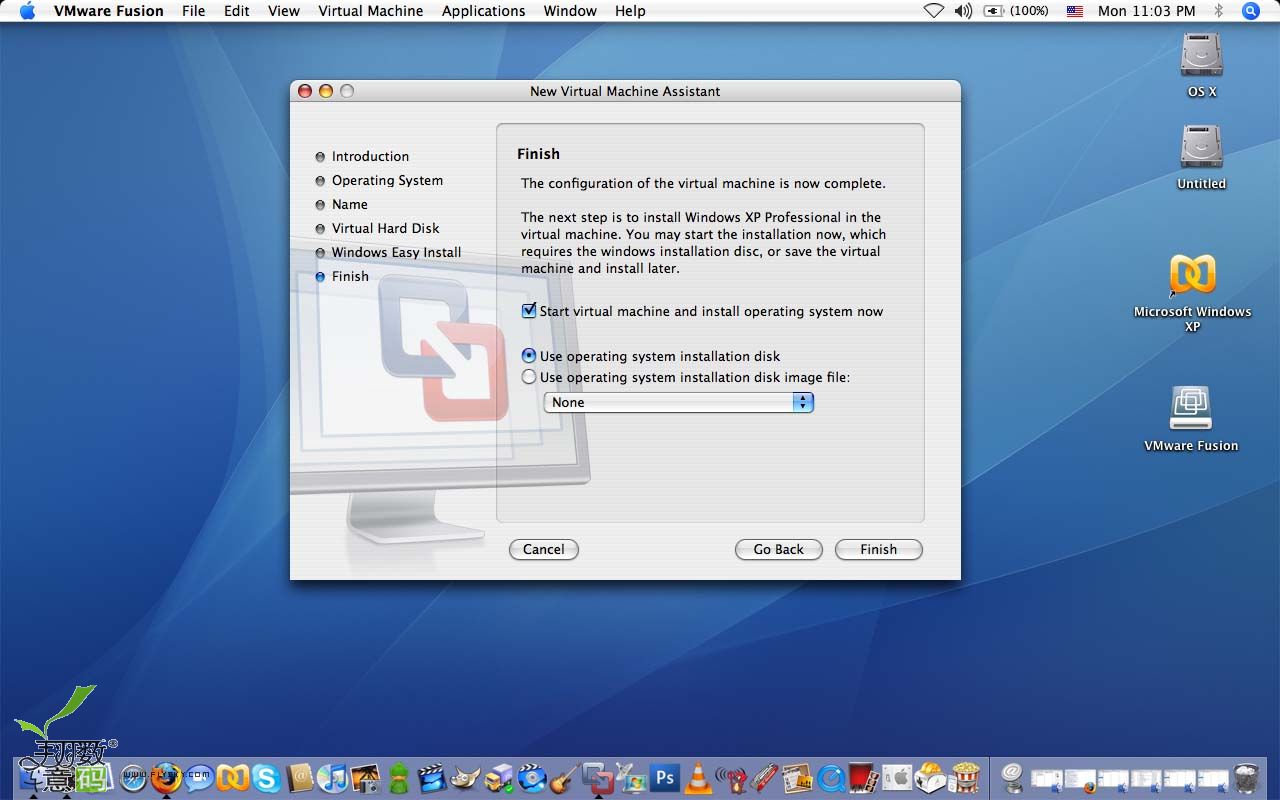
Task: Open the Toast toaster dock icon
Action: [x=929, y=777]
